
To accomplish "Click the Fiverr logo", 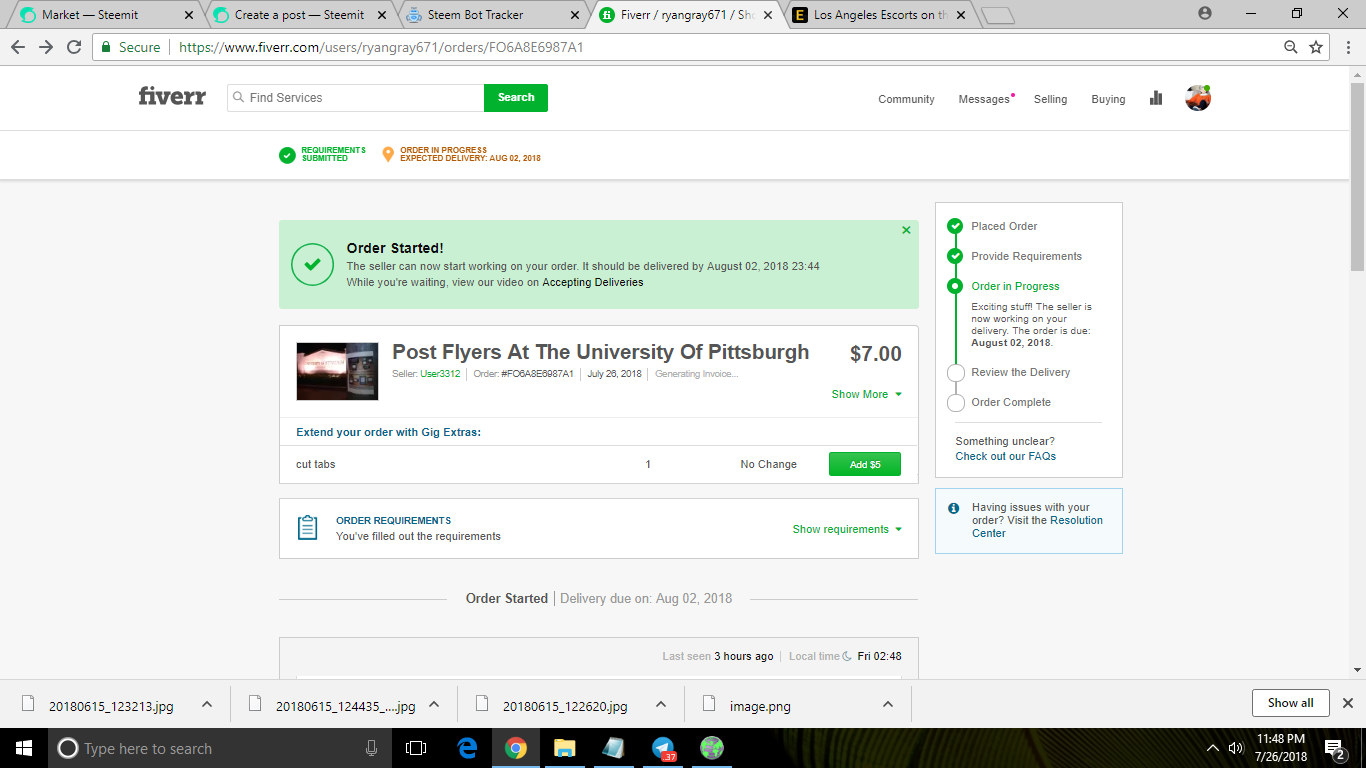I will coord(171,96).
